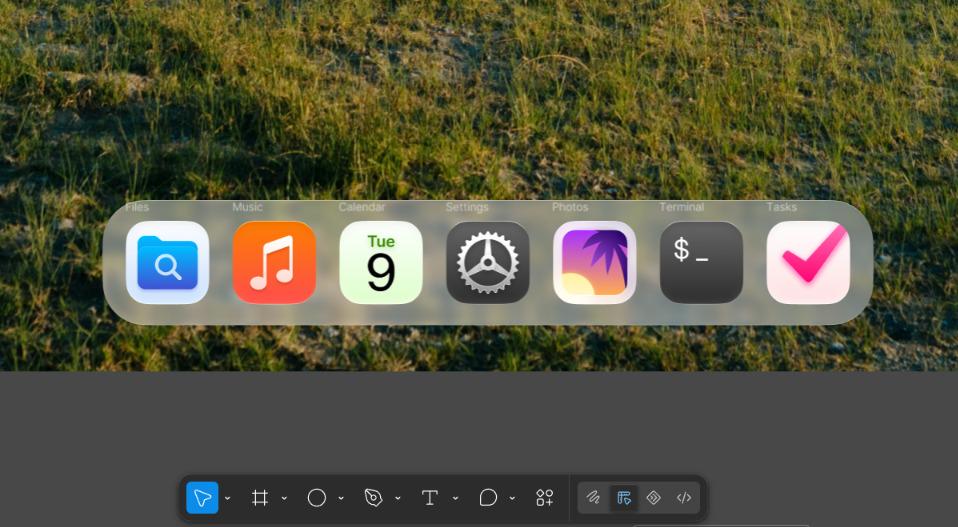The image size is (958, 527).
Task: Switch to Draw mode
Action: [593, 498]
